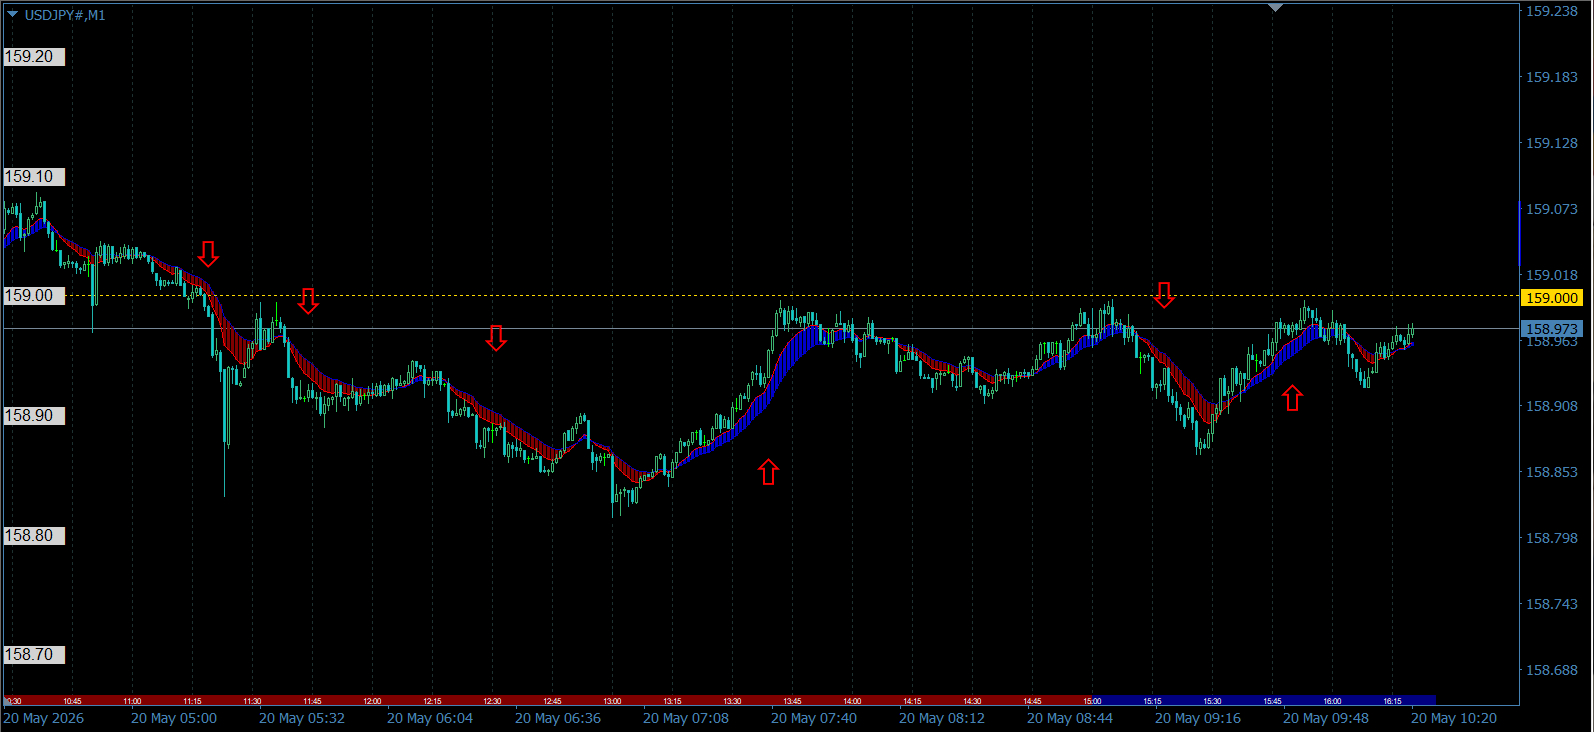Click 13:45 on the red session bar

(x=792, y=701)
